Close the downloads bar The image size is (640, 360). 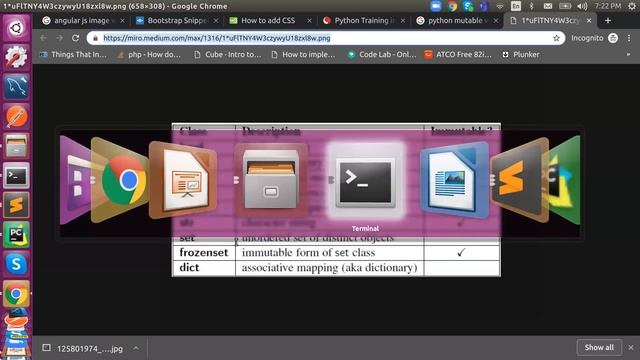click(631, 347)
